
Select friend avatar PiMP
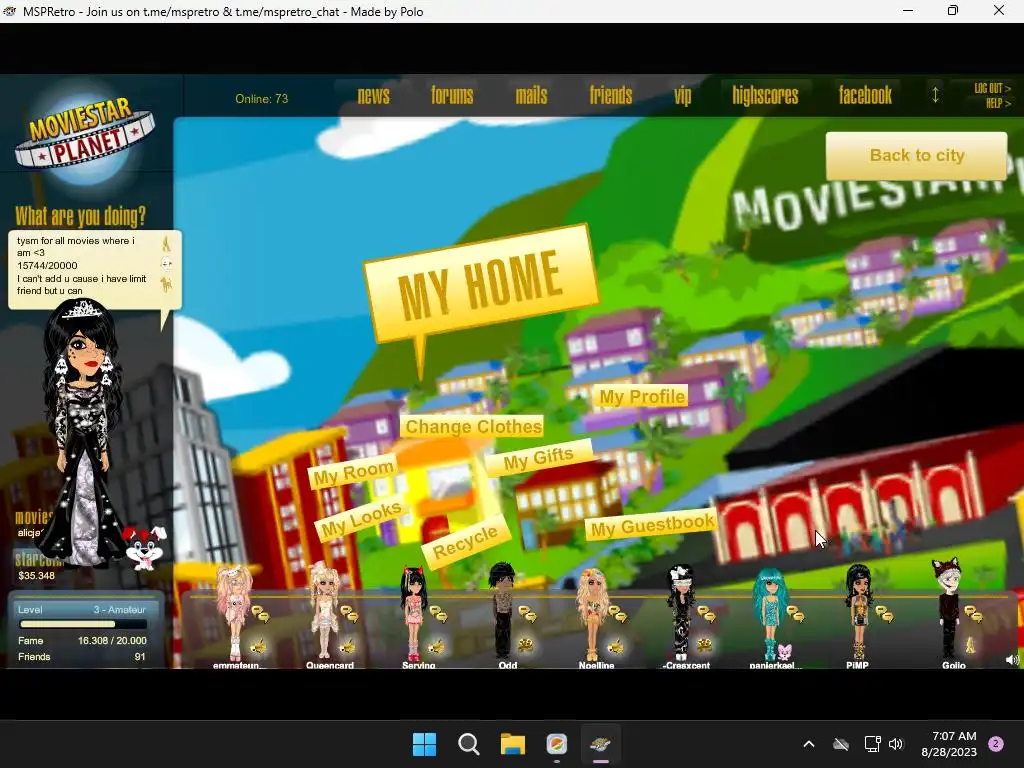click(859, 612)
